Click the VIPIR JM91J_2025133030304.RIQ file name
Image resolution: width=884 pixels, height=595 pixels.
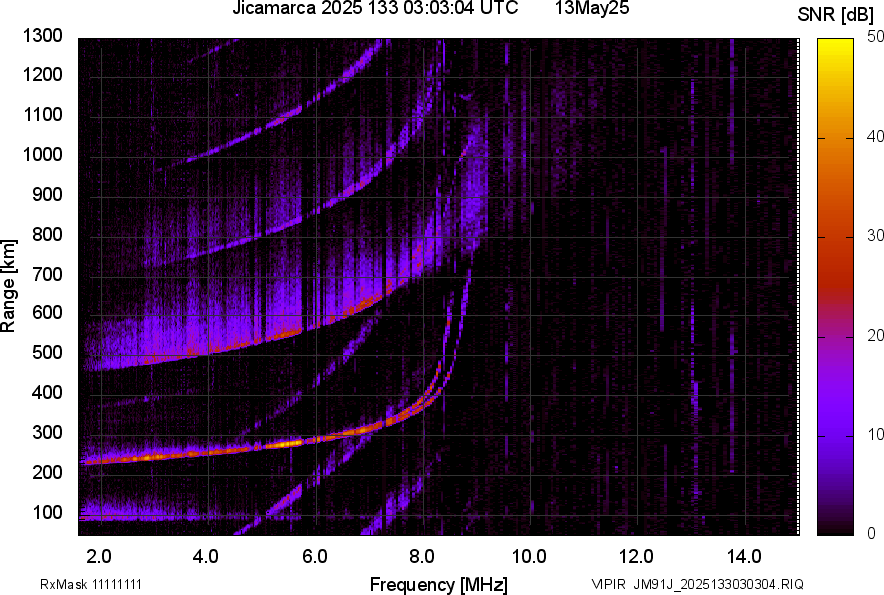coord(698,584)
